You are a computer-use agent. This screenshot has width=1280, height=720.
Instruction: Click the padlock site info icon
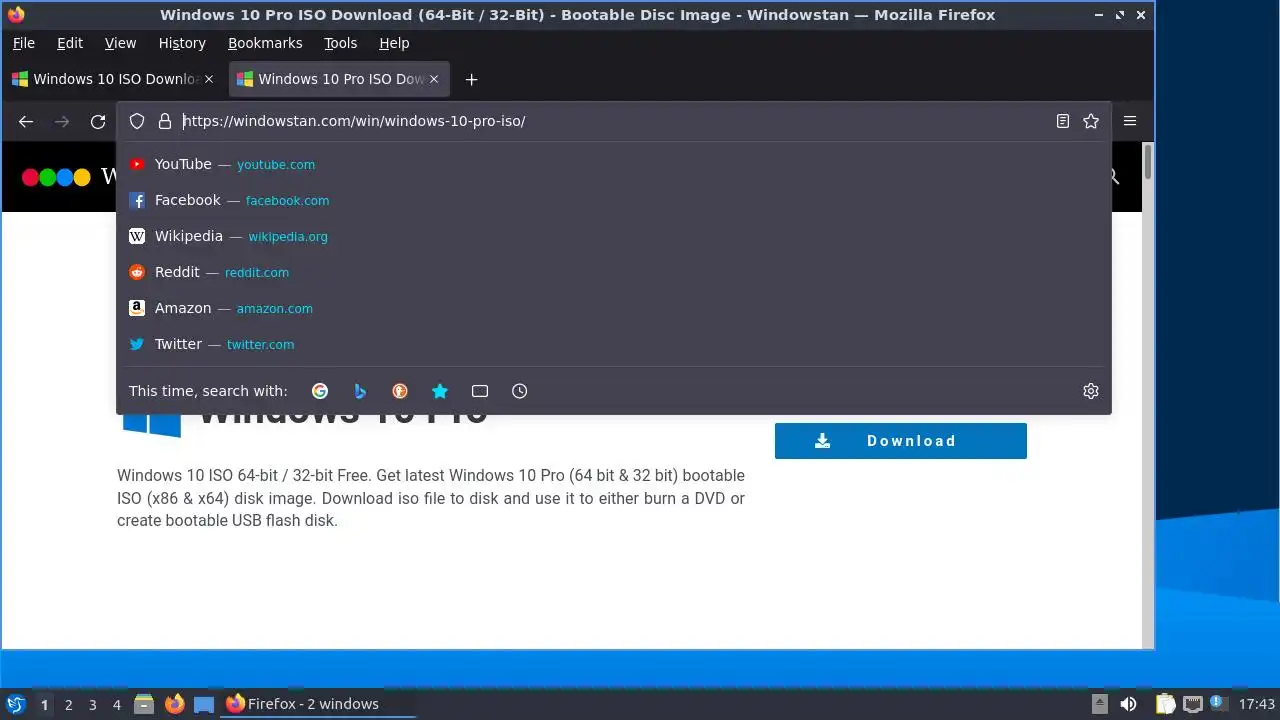[x=165, y=121]
